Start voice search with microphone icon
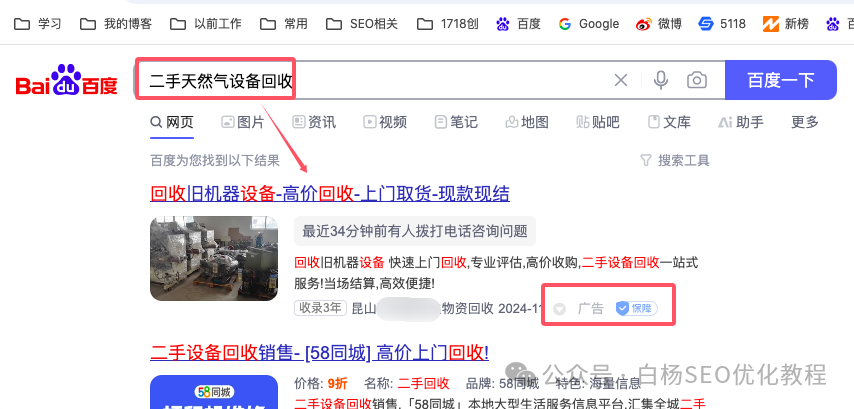The height and width of the screenshot is (409, 854). point(661,81)
